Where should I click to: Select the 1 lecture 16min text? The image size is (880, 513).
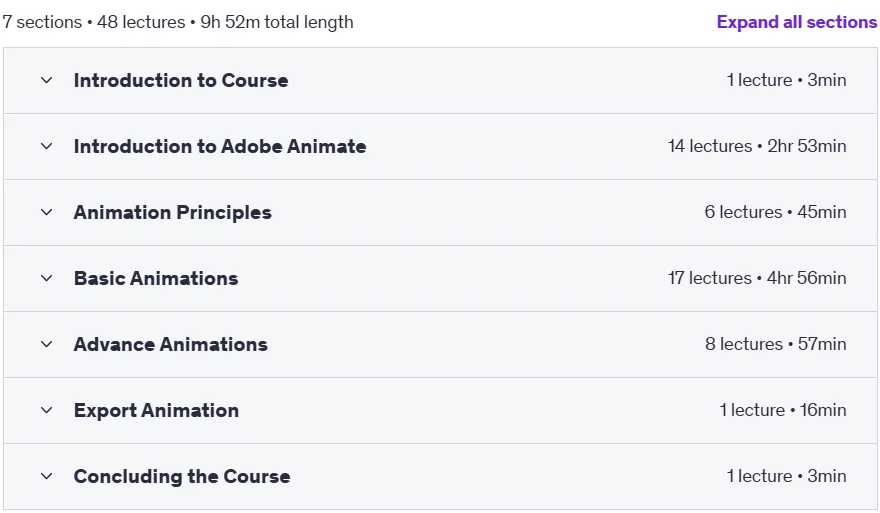tap(783, 410)
